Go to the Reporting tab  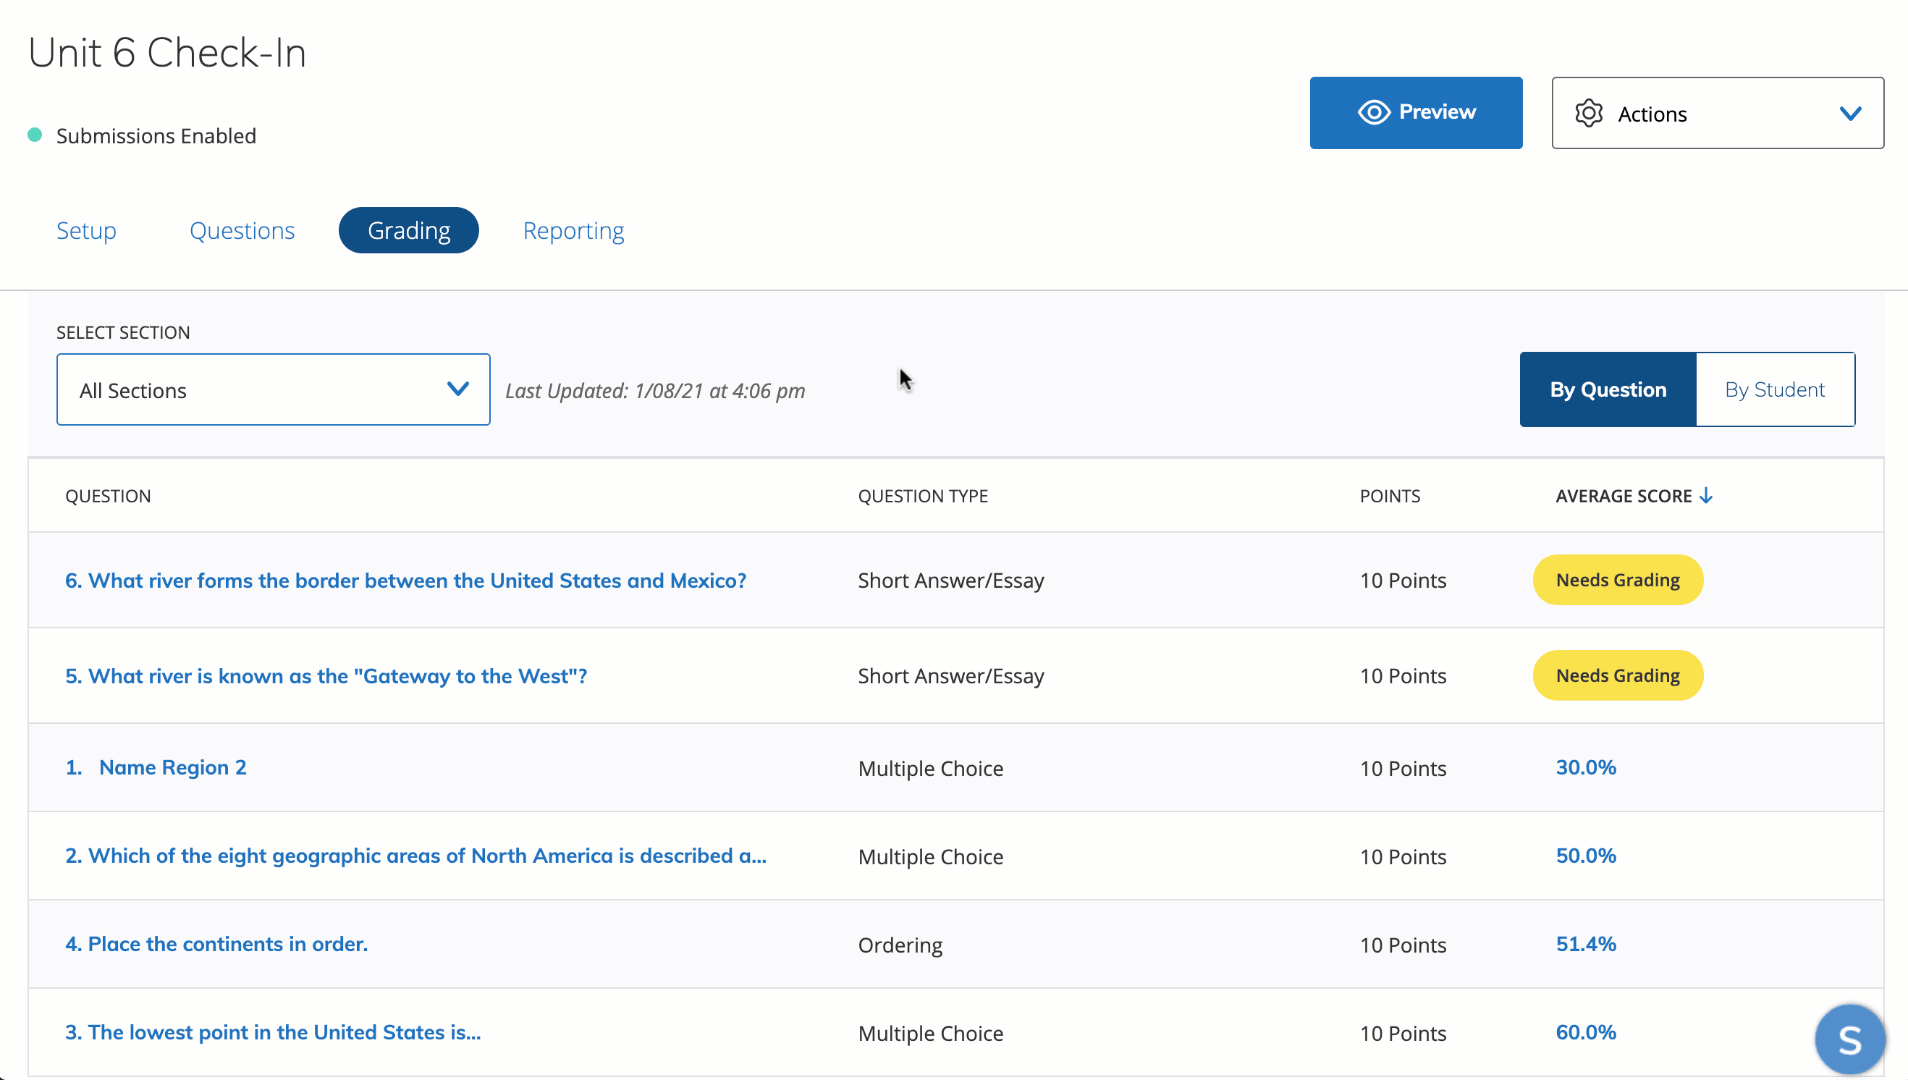[573, 231]
